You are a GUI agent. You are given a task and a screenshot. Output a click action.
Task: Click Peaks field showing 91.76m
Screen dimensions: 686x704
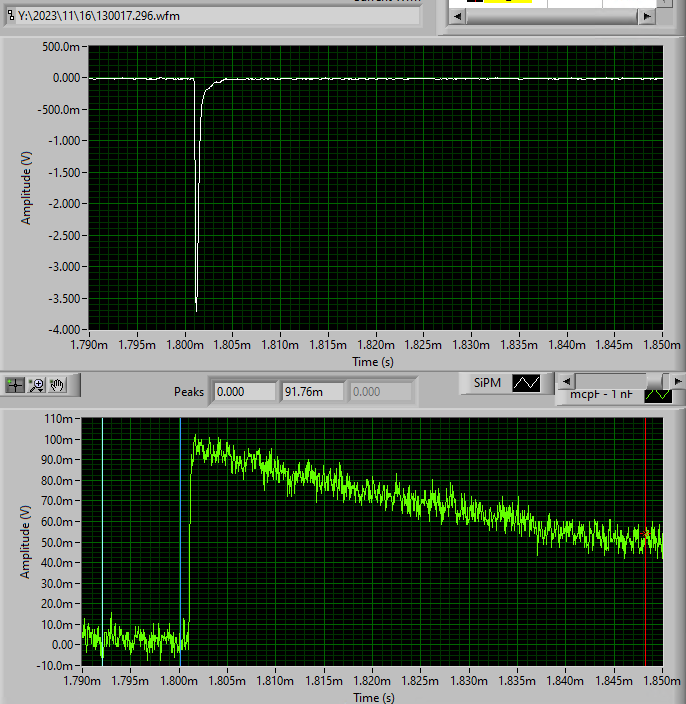click(312, 392)
